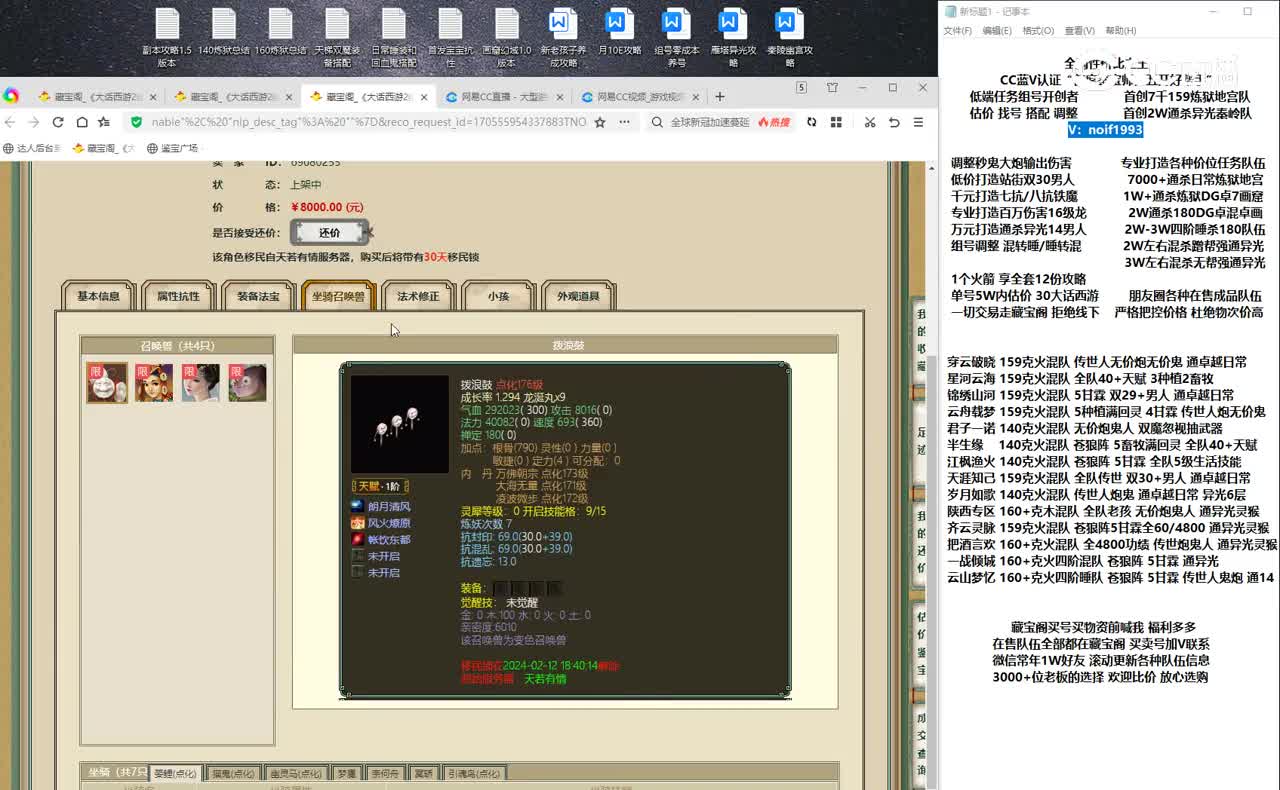
Task: Click the 还价 bargain button
Action: tap(330, 232)
